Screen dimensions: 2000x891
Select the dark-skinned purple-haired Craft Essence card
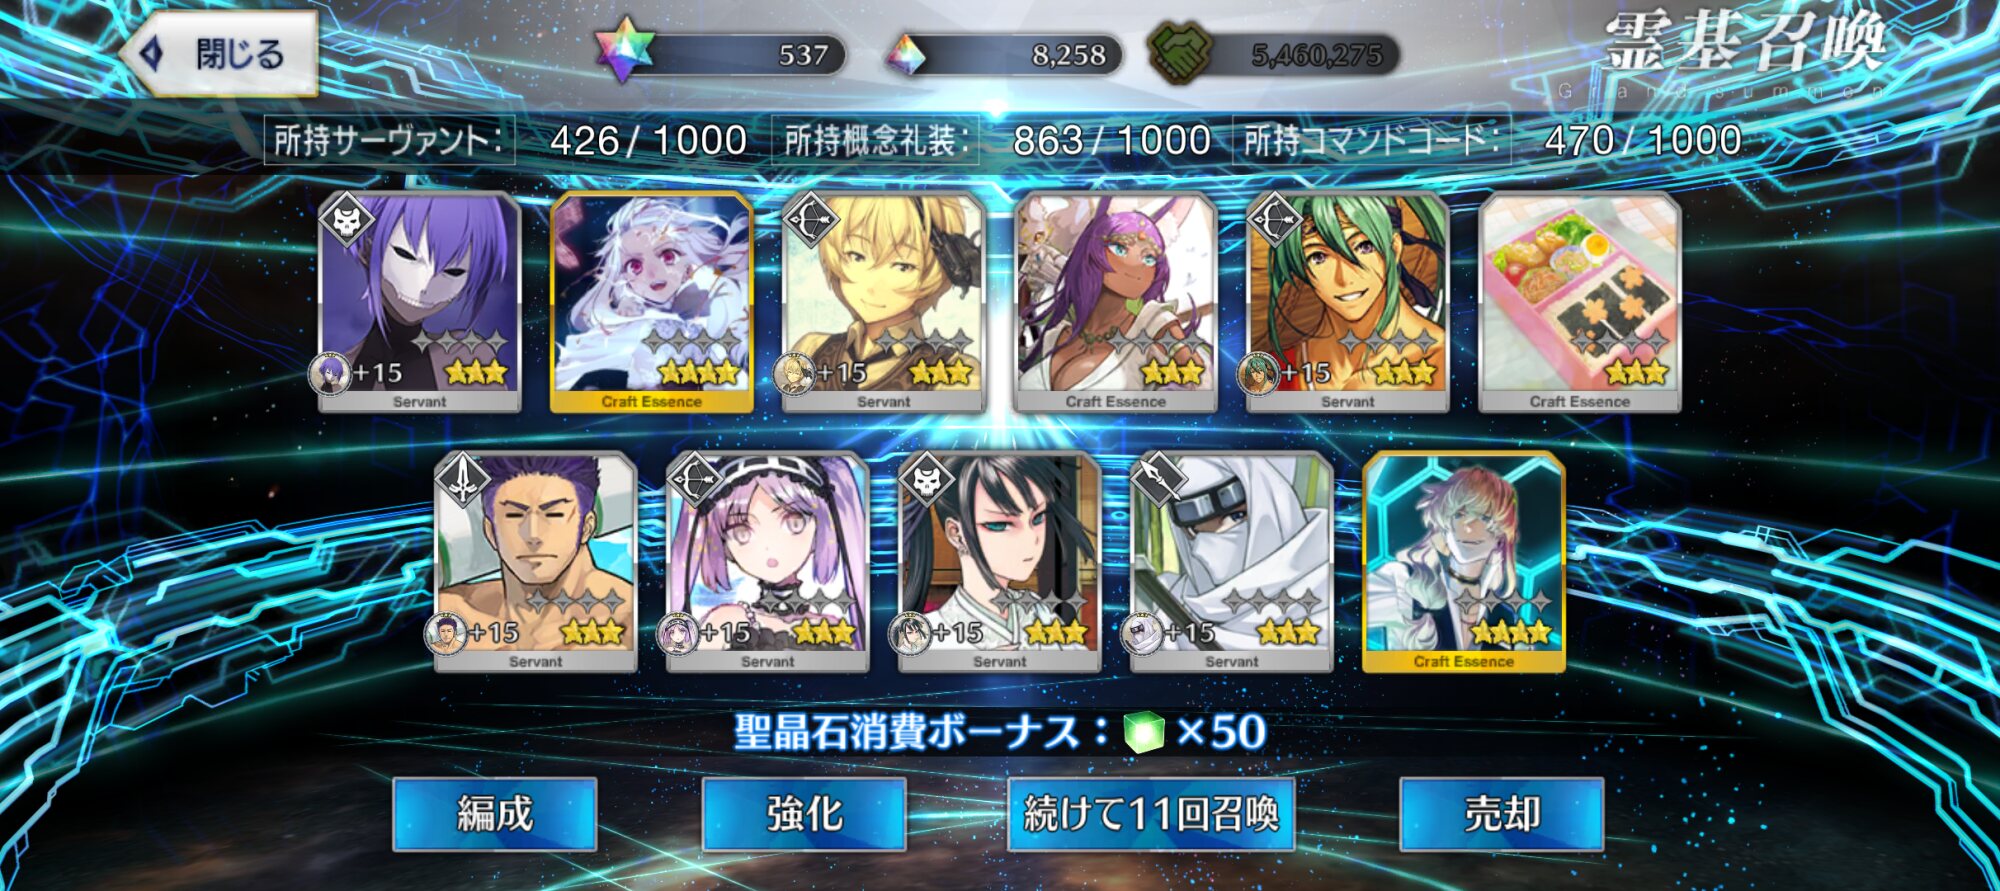(1116, 302)
